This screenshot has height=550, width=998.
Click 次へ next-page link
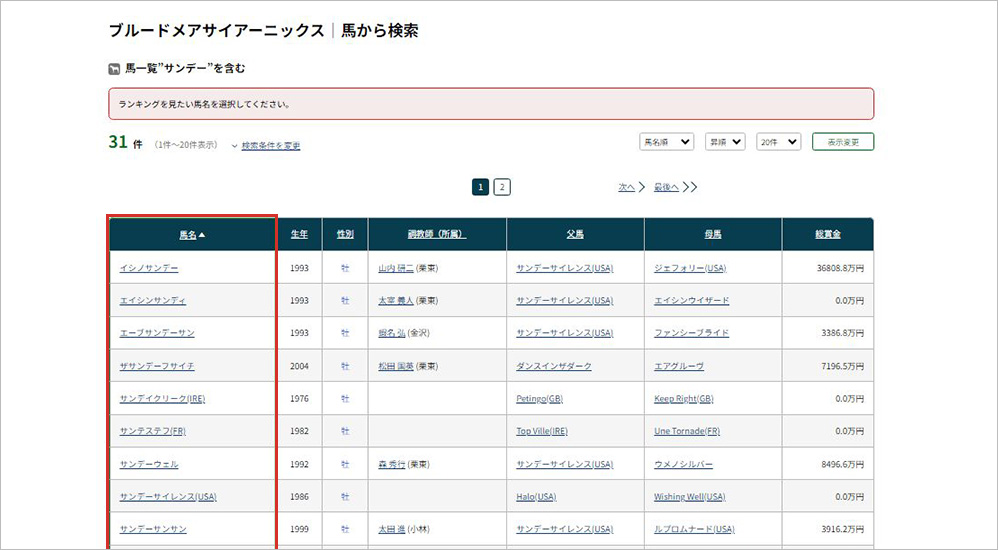point(627,187)
